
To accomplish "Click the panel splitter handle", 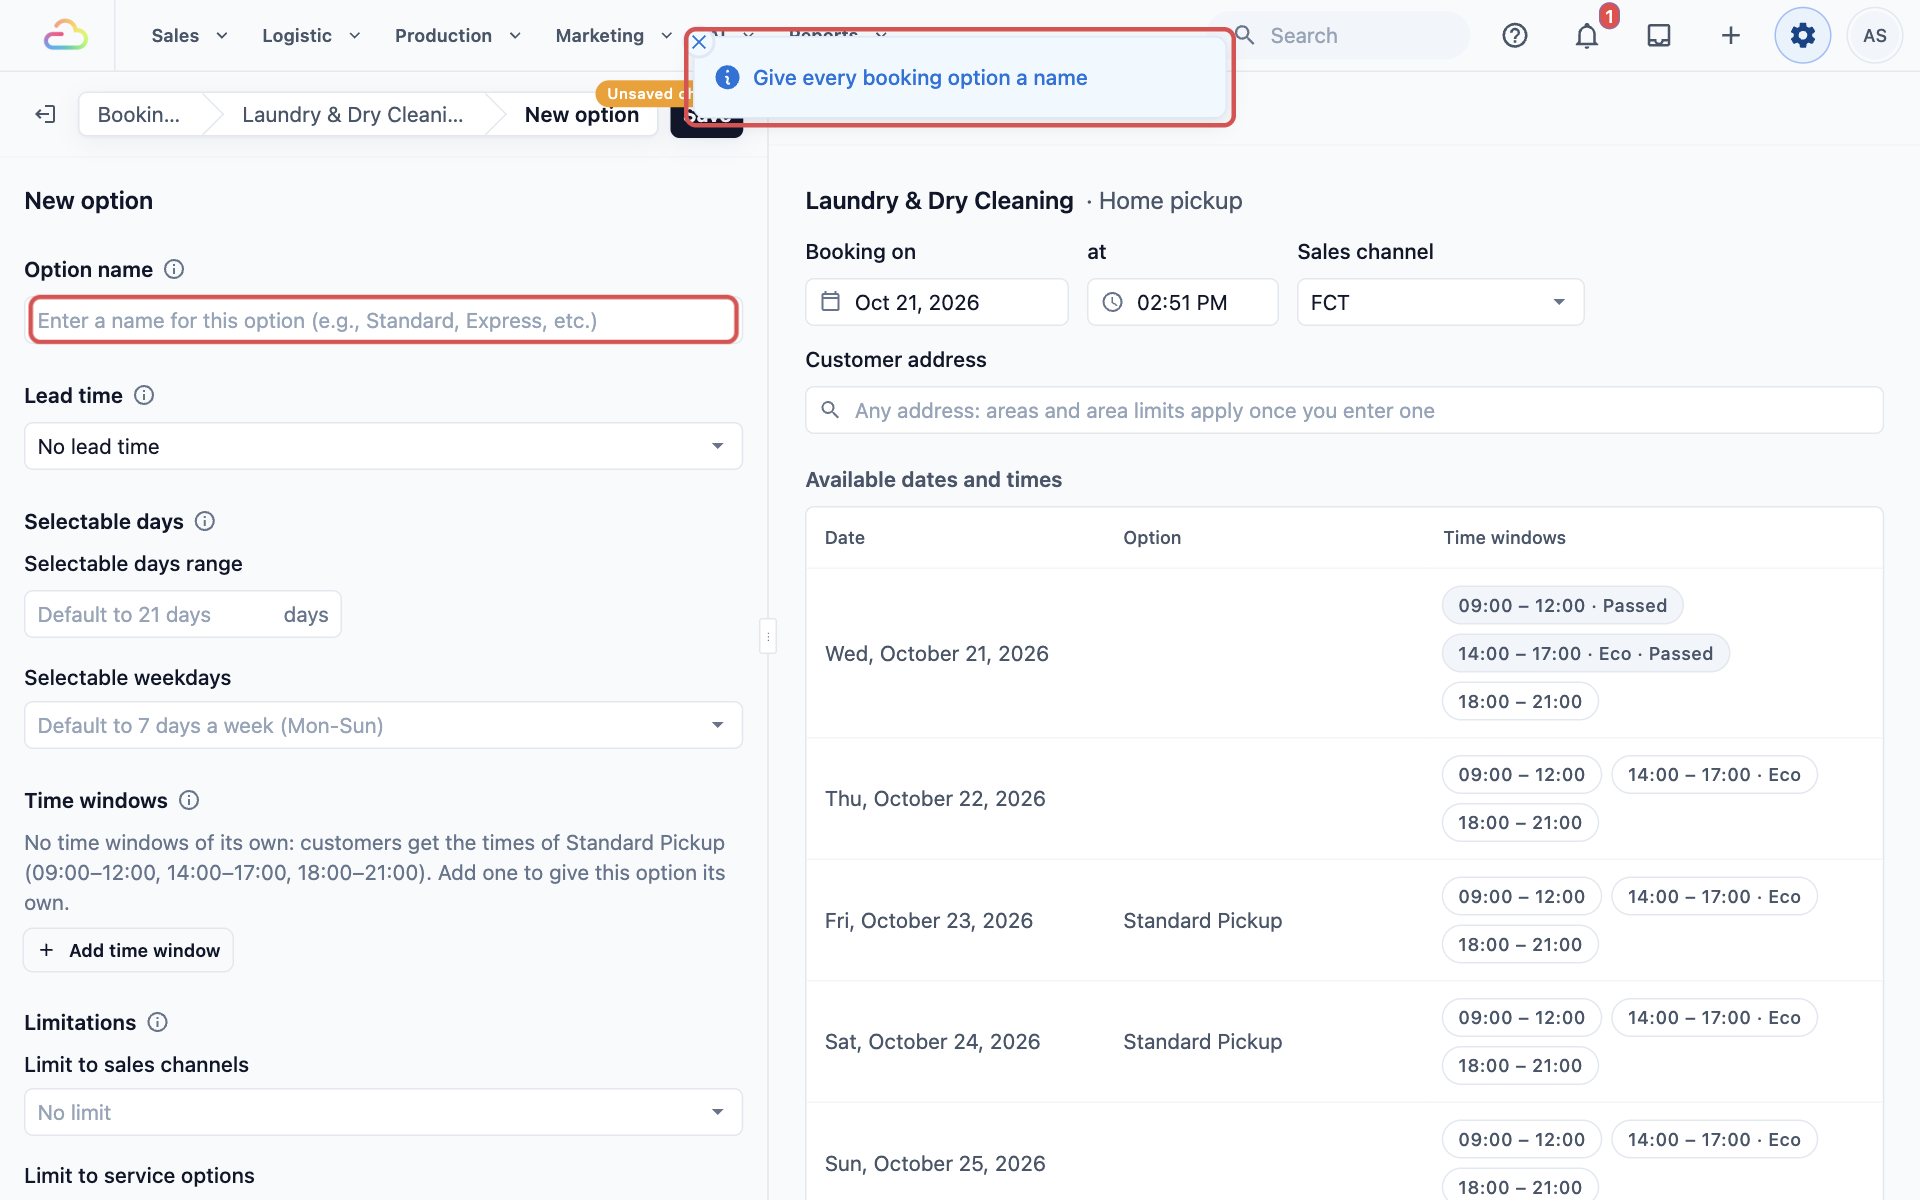I will (x=768, y=636).
